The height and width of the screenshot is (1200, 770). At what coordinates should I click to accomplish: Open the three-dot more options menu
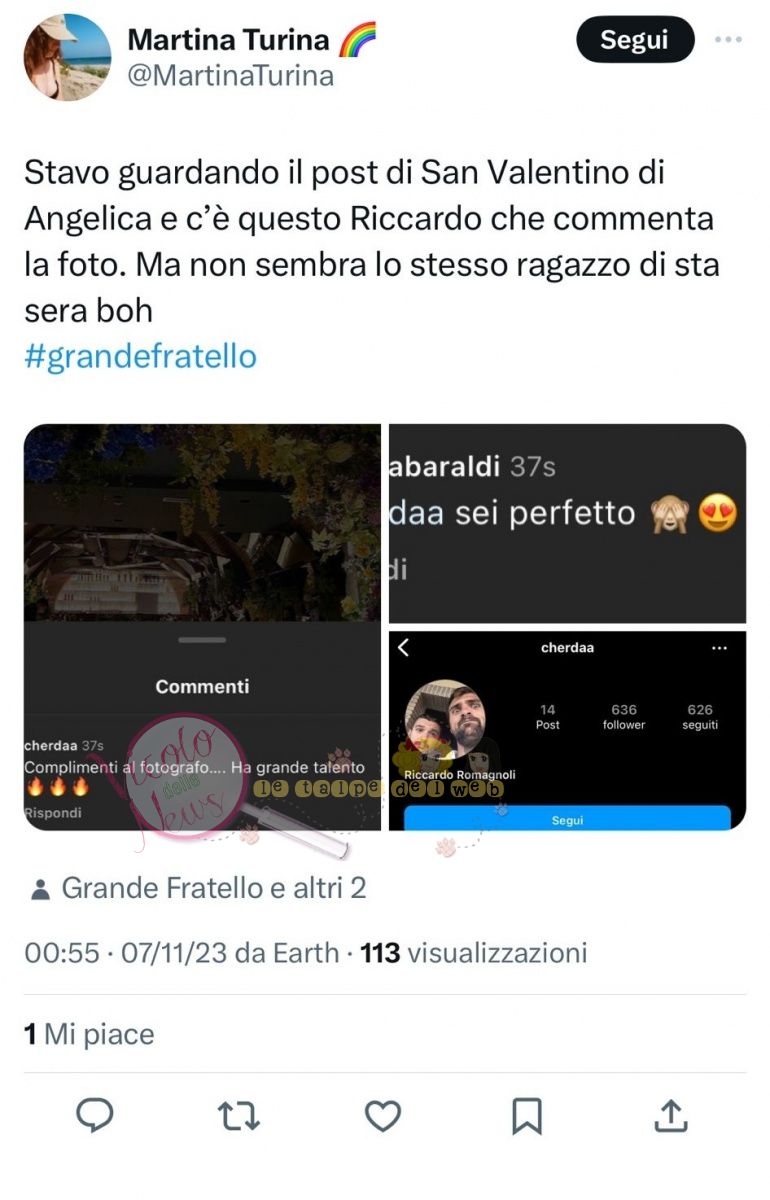tap(728, 41)
